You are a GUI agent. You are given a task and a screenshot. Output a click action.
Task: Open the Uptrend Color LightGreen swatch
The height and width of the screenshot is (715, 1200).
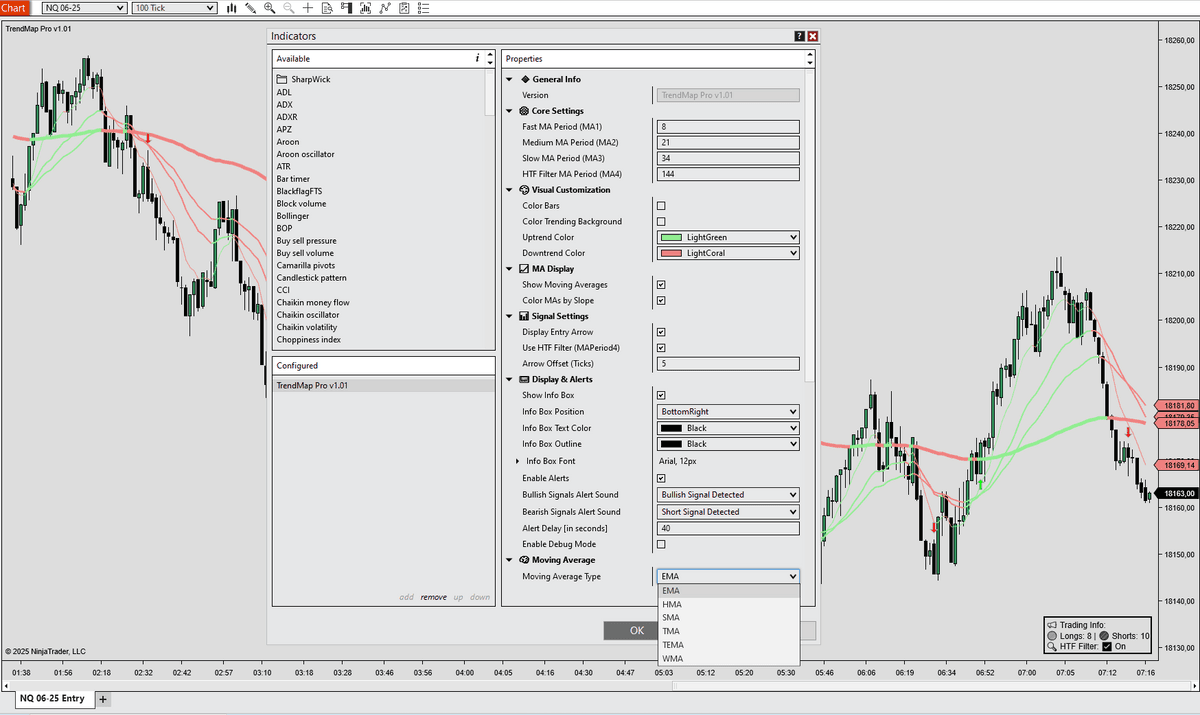tap(728, 238)
